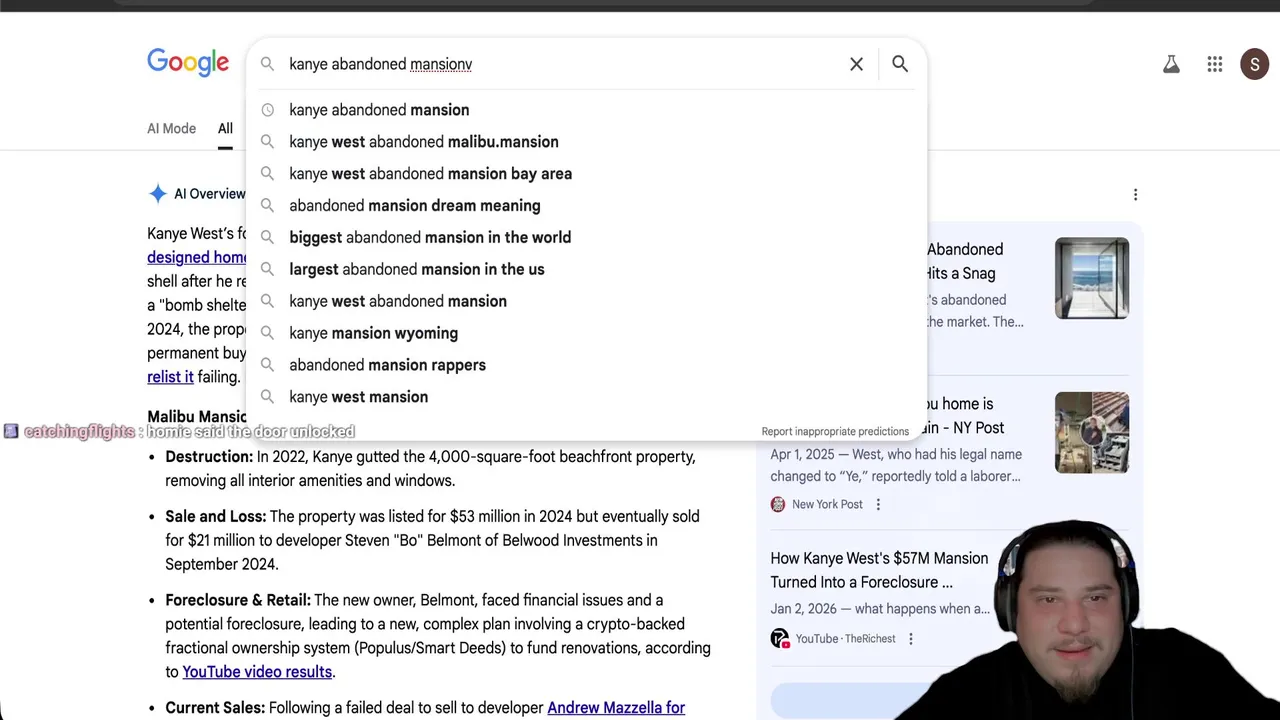
Task: Clear the search box with the X icon
Action: [856, 64]
